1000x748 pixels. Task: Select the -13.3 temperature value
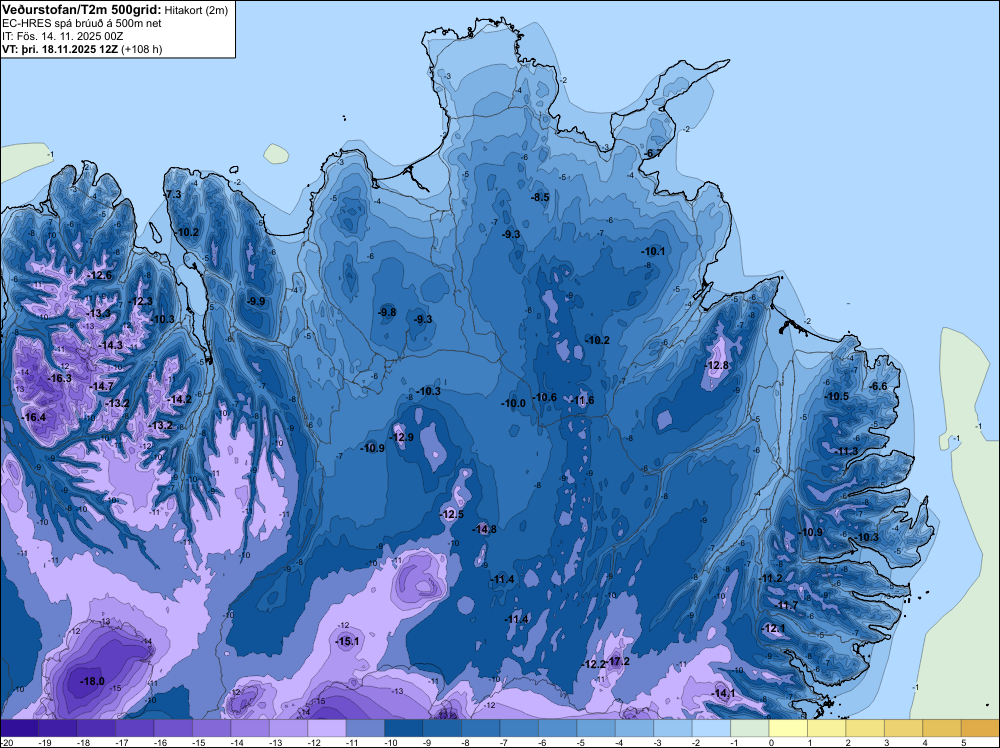[98, 313]
